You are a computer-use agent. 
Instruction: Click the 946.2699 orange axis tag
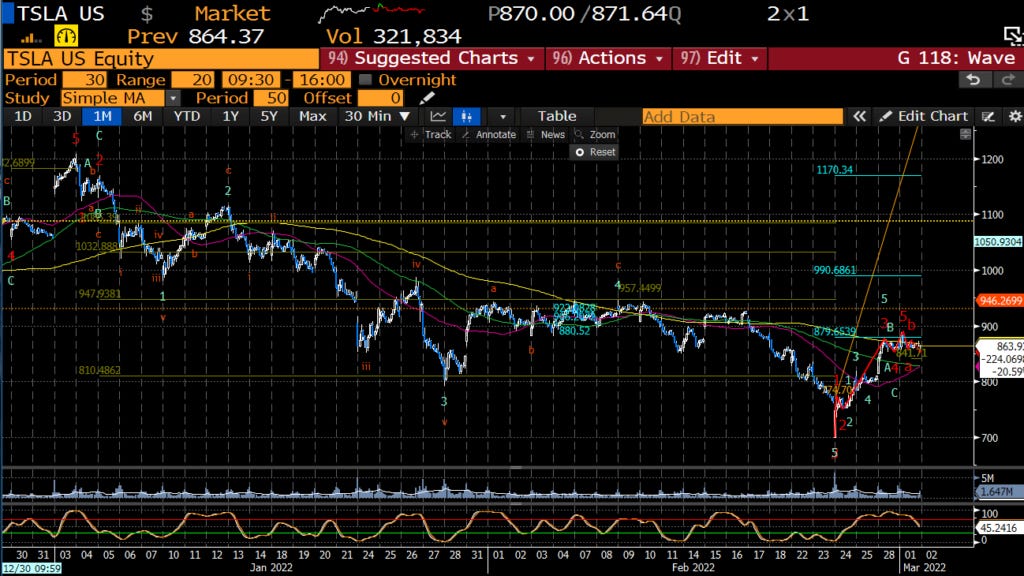coord(999,300)
